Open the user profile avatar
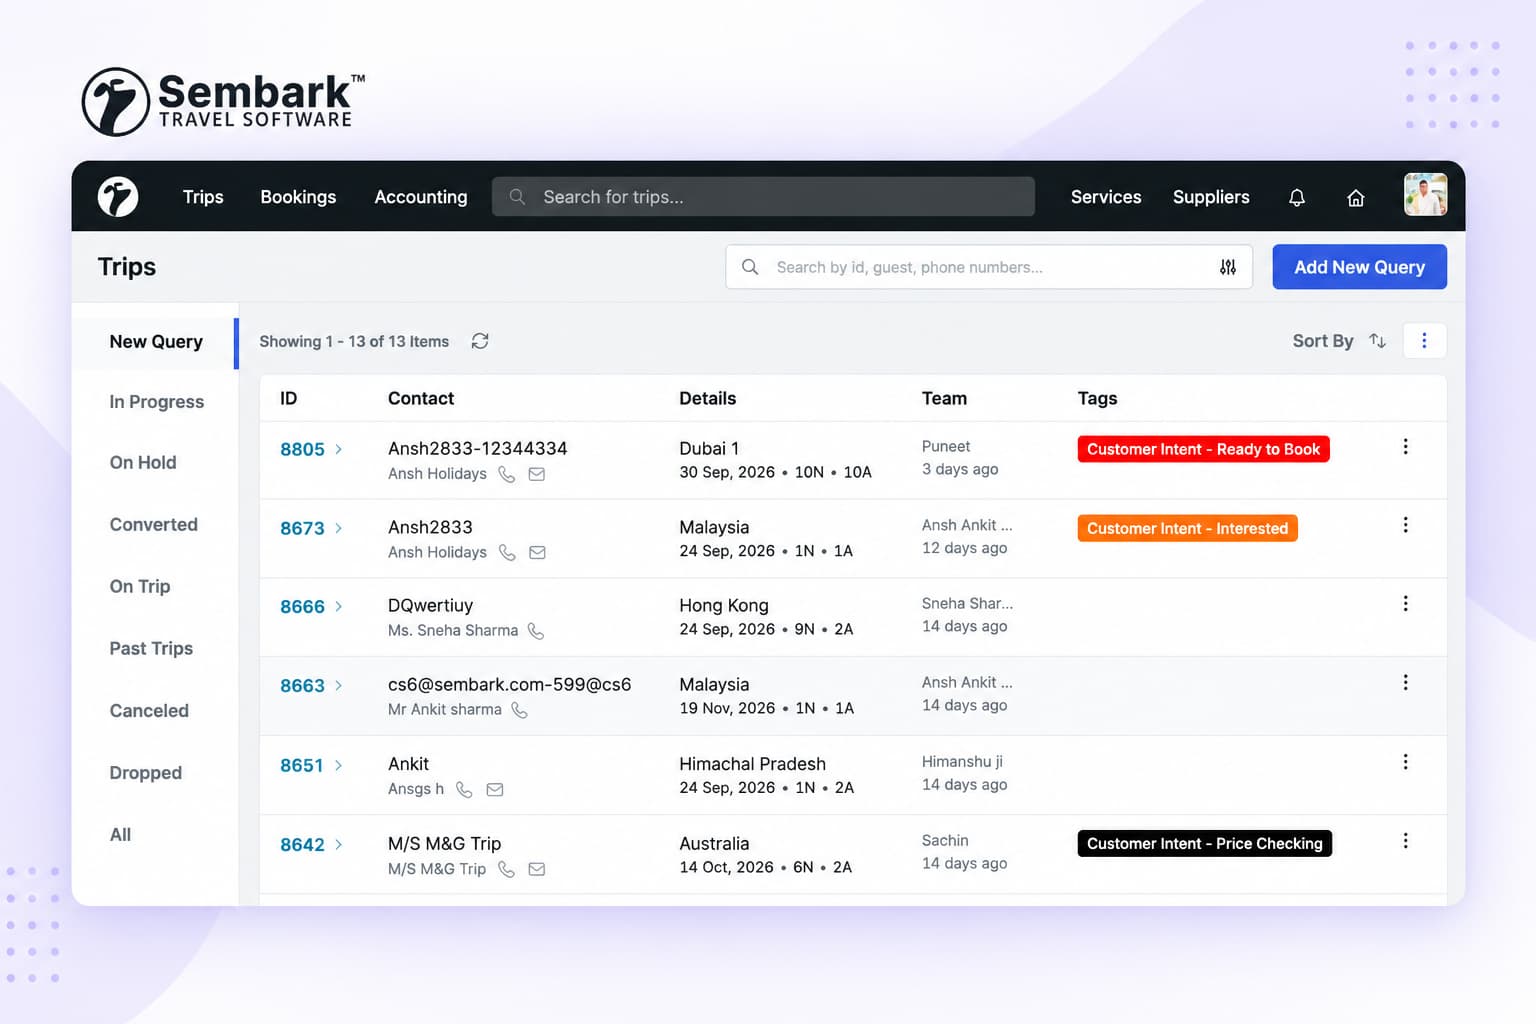 coord(1425,195)
